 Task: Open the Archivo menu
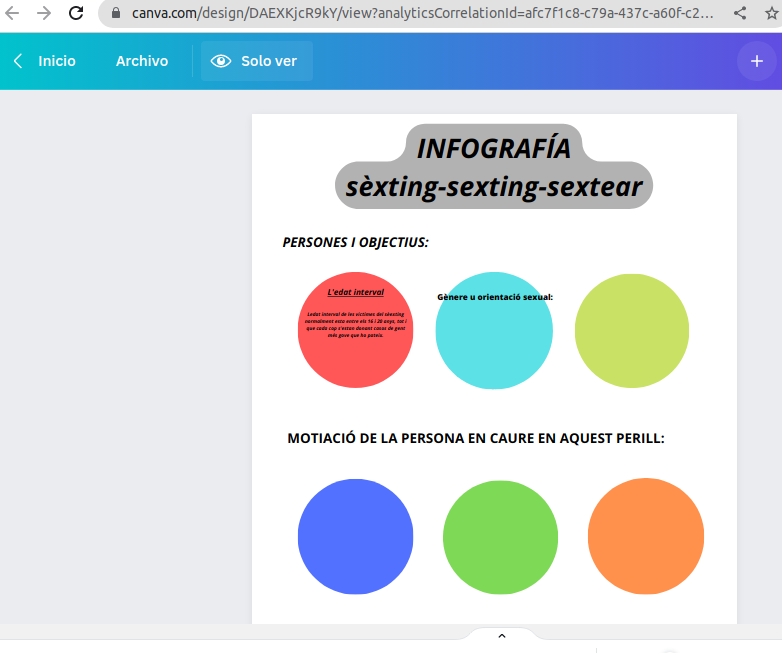click(141, 61)
